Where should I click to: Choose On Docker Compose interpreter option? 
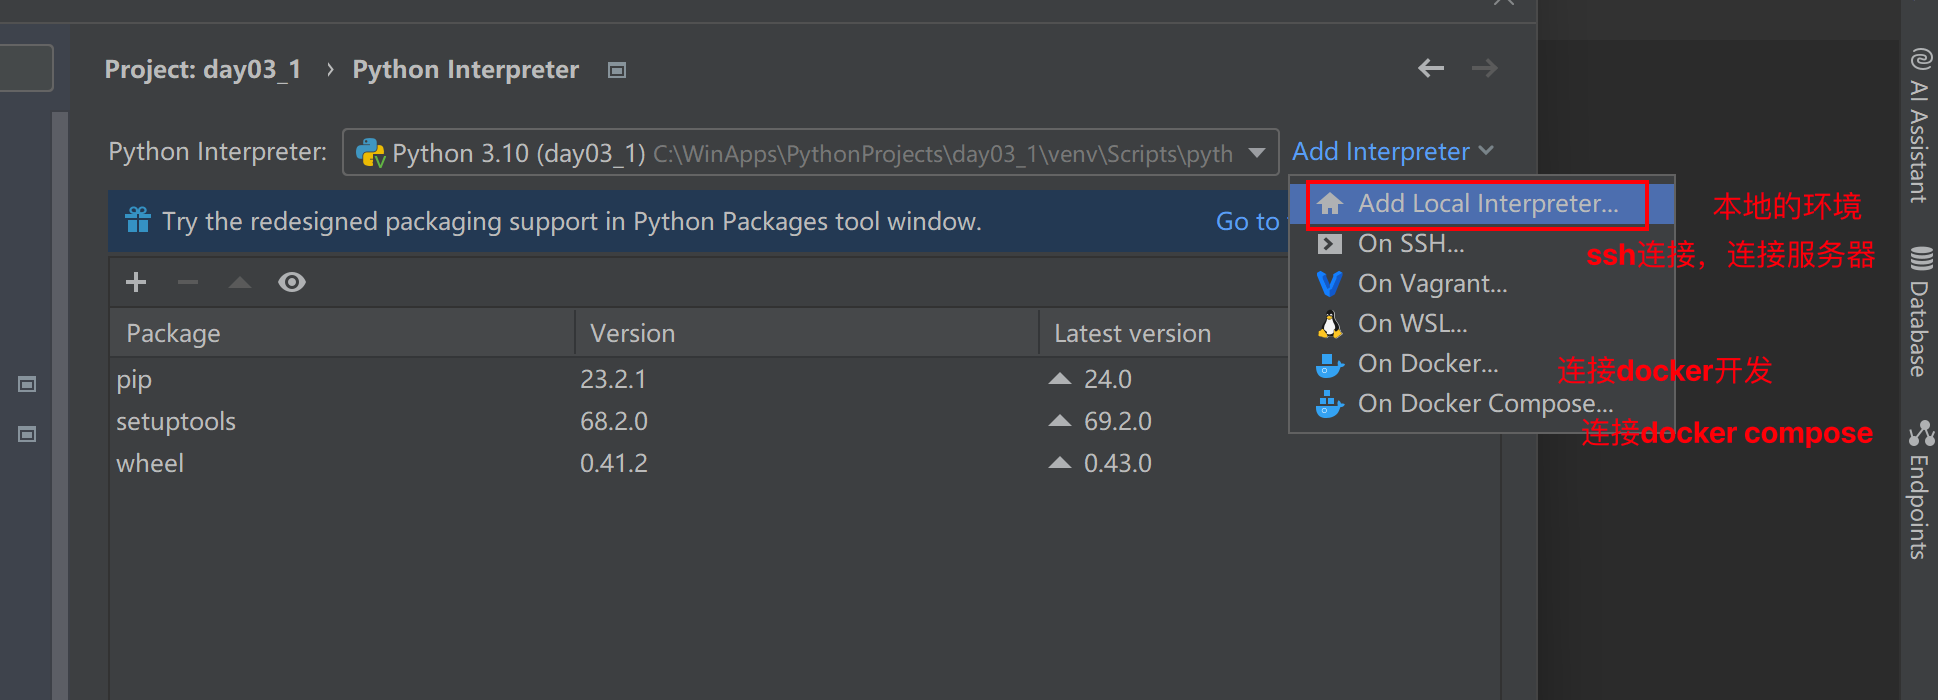pos(1484,404)
